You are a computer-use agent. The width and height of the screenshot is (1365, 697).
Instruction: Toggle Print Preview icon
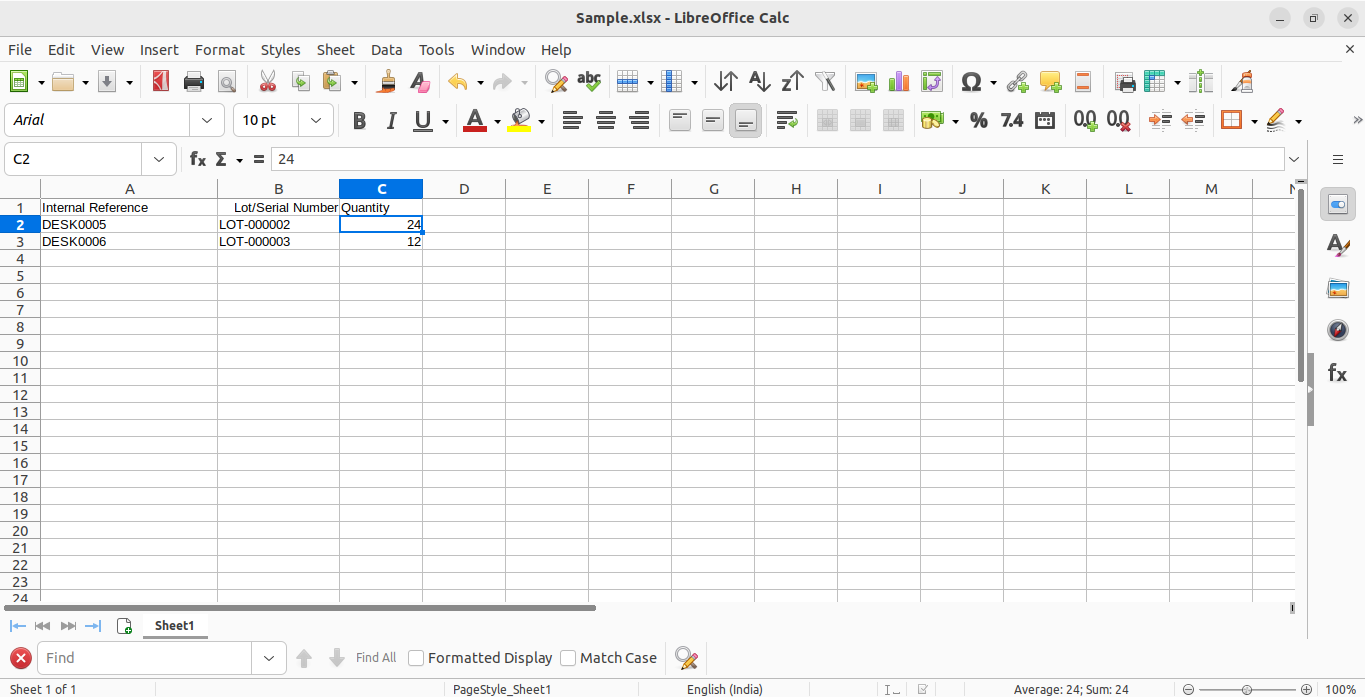pos(227,82)
